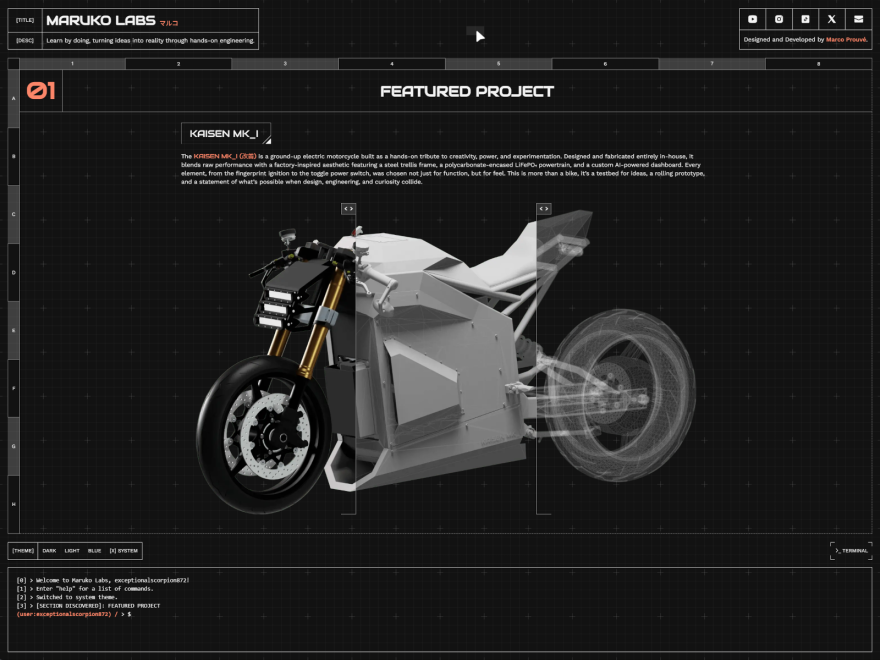Select the System theme option
The width and height of the screenshot is (880, 660).
click(123, 551)
